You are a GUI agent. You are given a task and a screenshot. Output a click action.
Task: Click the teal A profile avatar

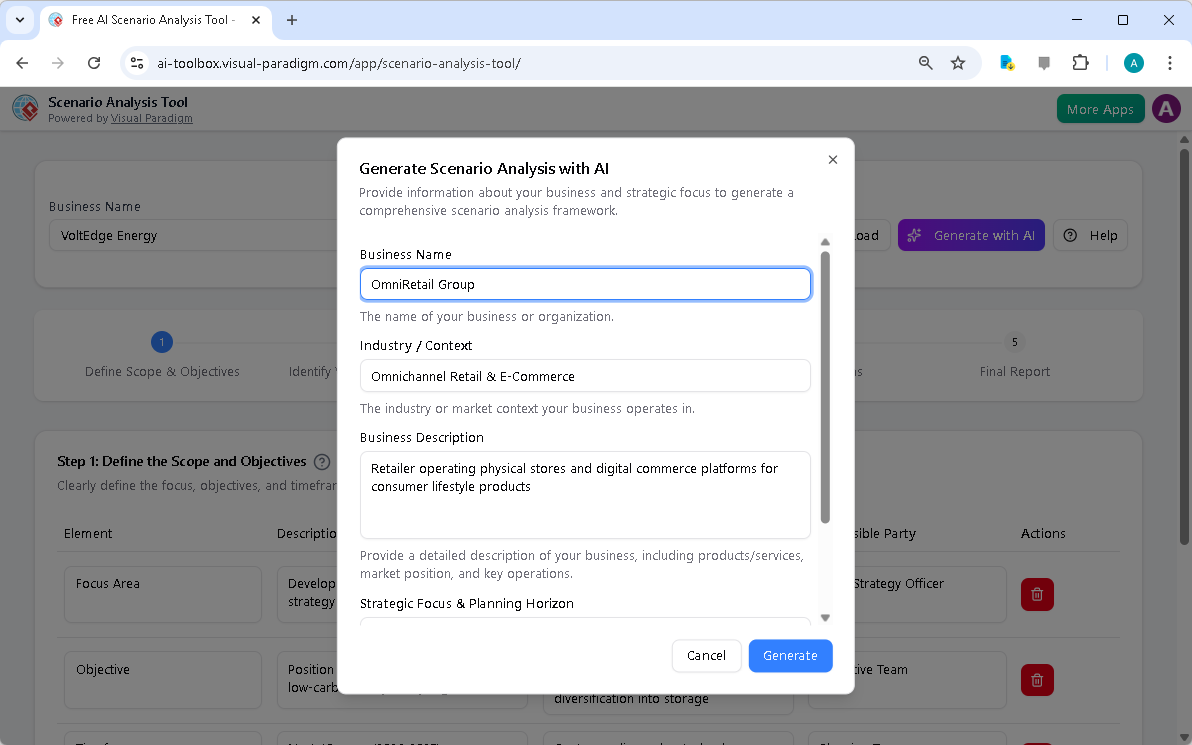[1133, 62]
